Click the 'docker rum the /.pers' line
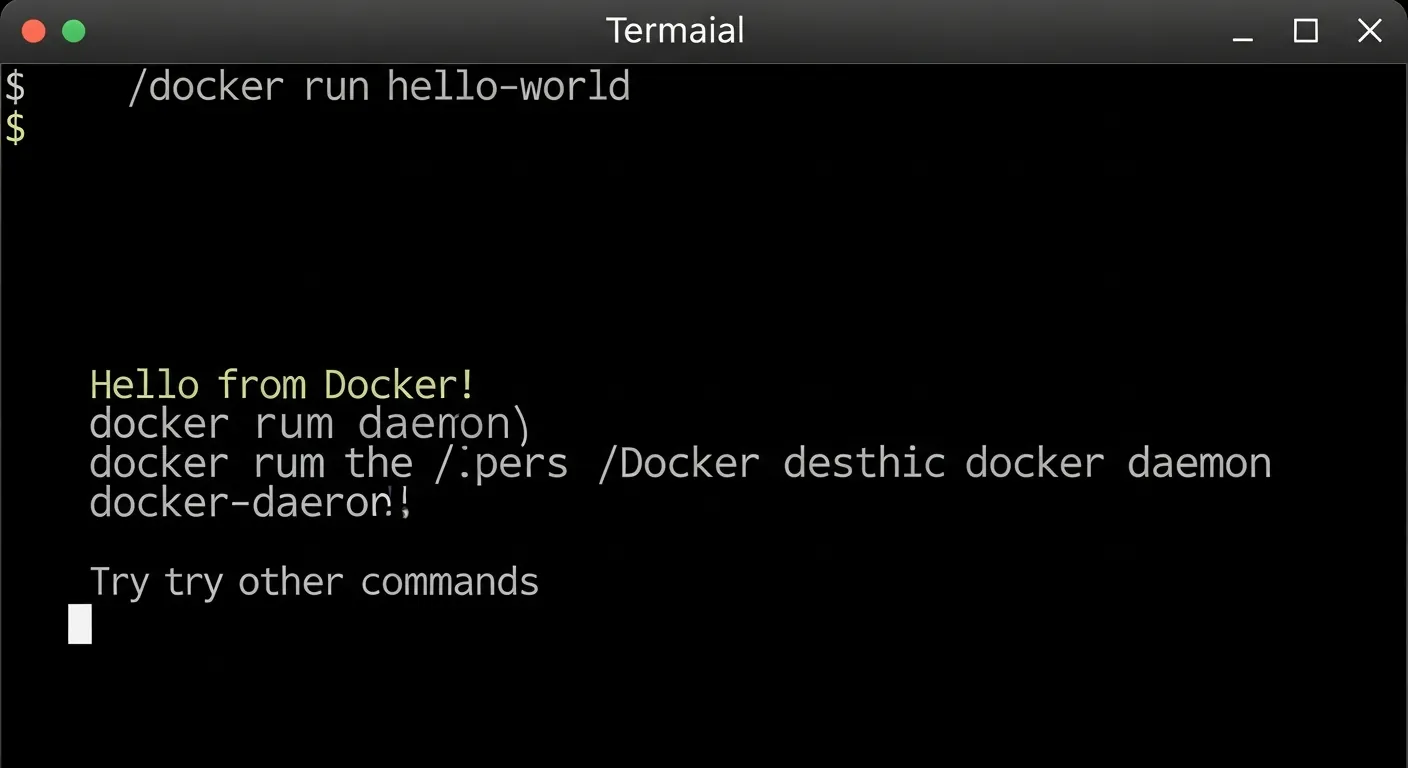Screen dimensions: 1408x768 (330, 462)
